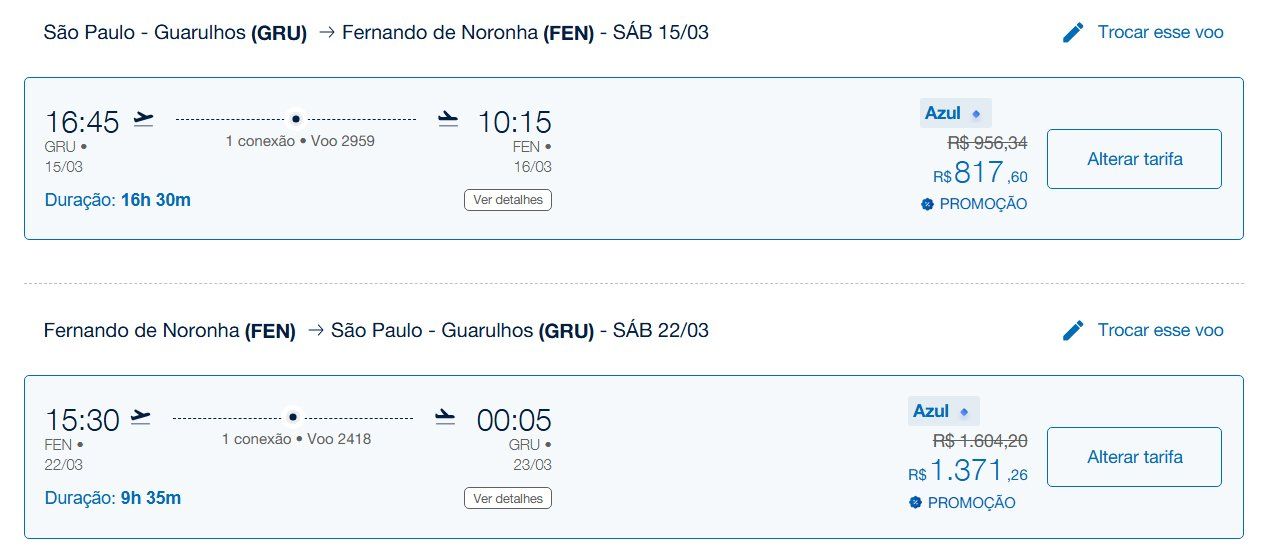1272x556 pixels.
Task: Click the promotion badge icon under R$ 1.371,26
Action: (914, 503)
